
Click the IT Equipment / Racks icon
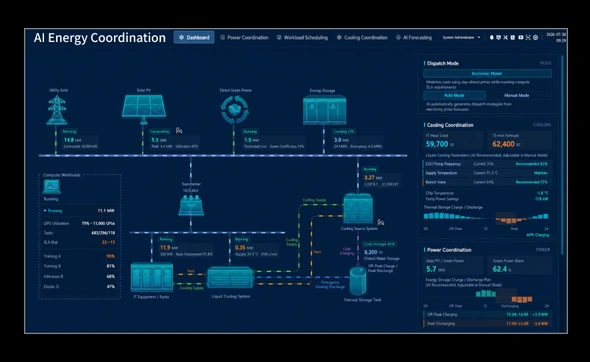152,277
